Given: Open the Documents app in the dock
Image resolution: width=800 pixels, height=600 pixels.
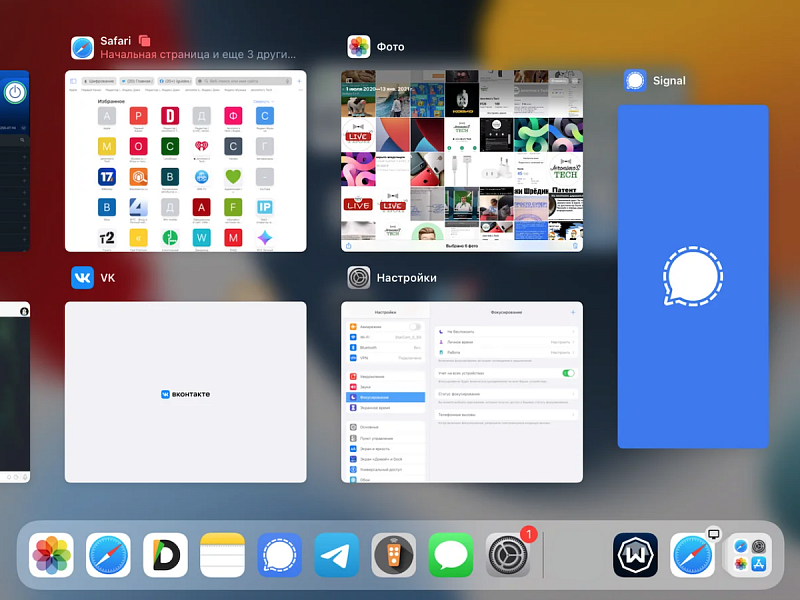Looking at the screenshot, I should coord(165,554).
